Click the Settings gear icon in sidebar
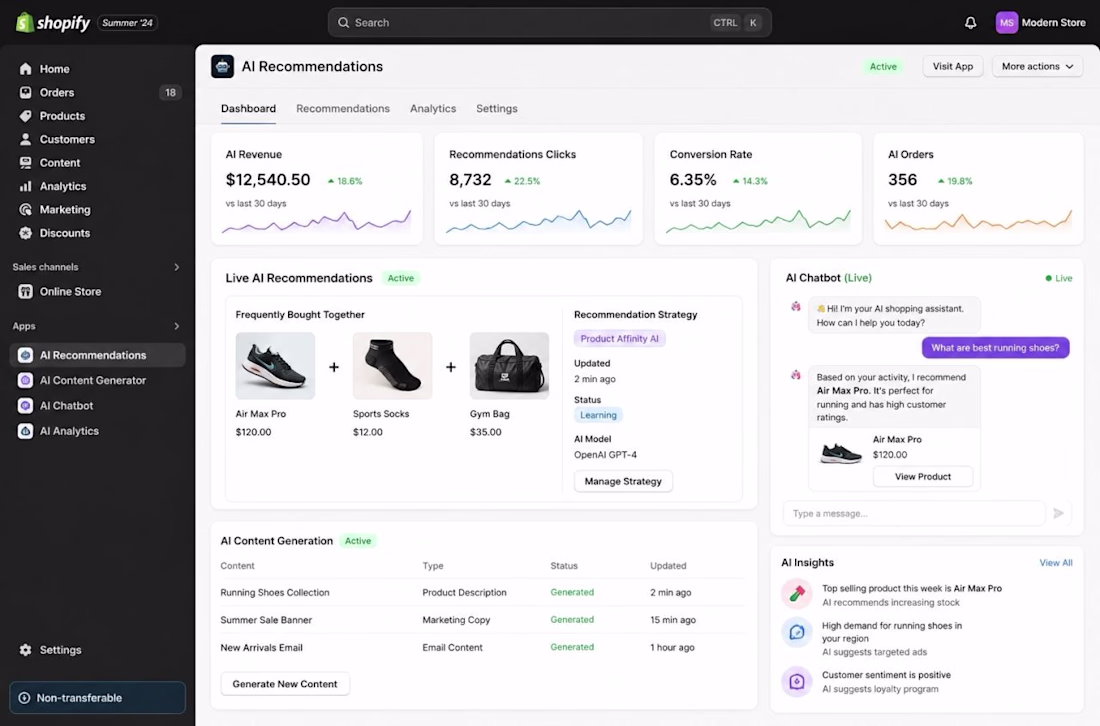 coord(25,650)
